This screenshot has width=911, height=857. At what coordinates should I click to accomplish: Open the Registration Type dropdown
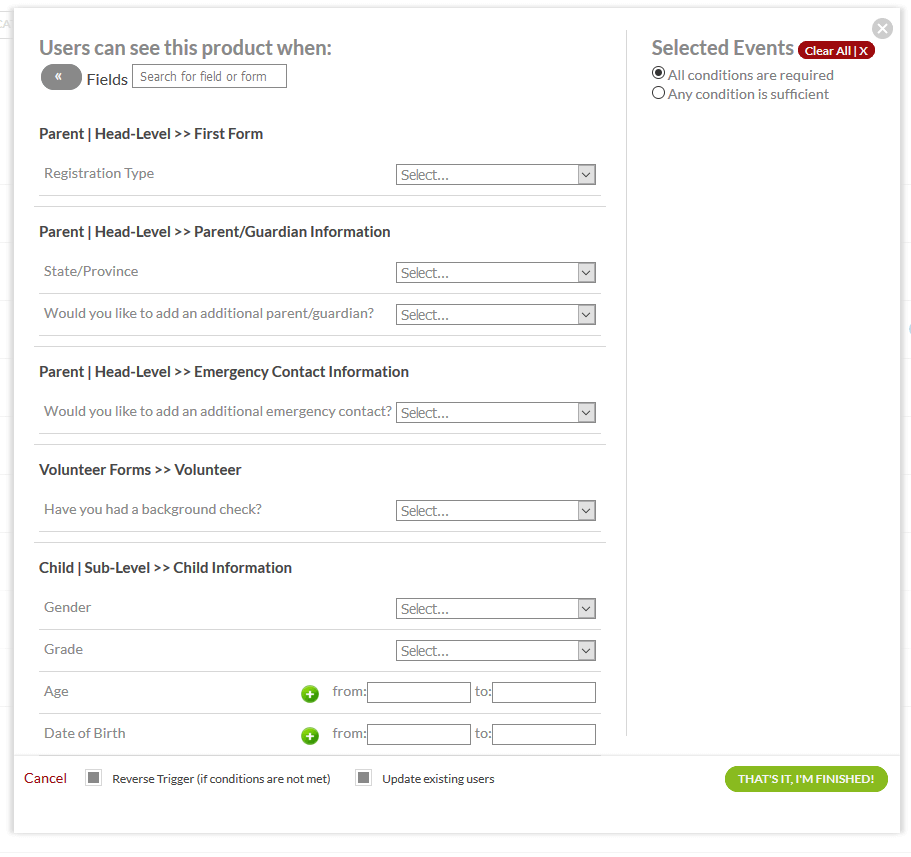coord(496,175)
